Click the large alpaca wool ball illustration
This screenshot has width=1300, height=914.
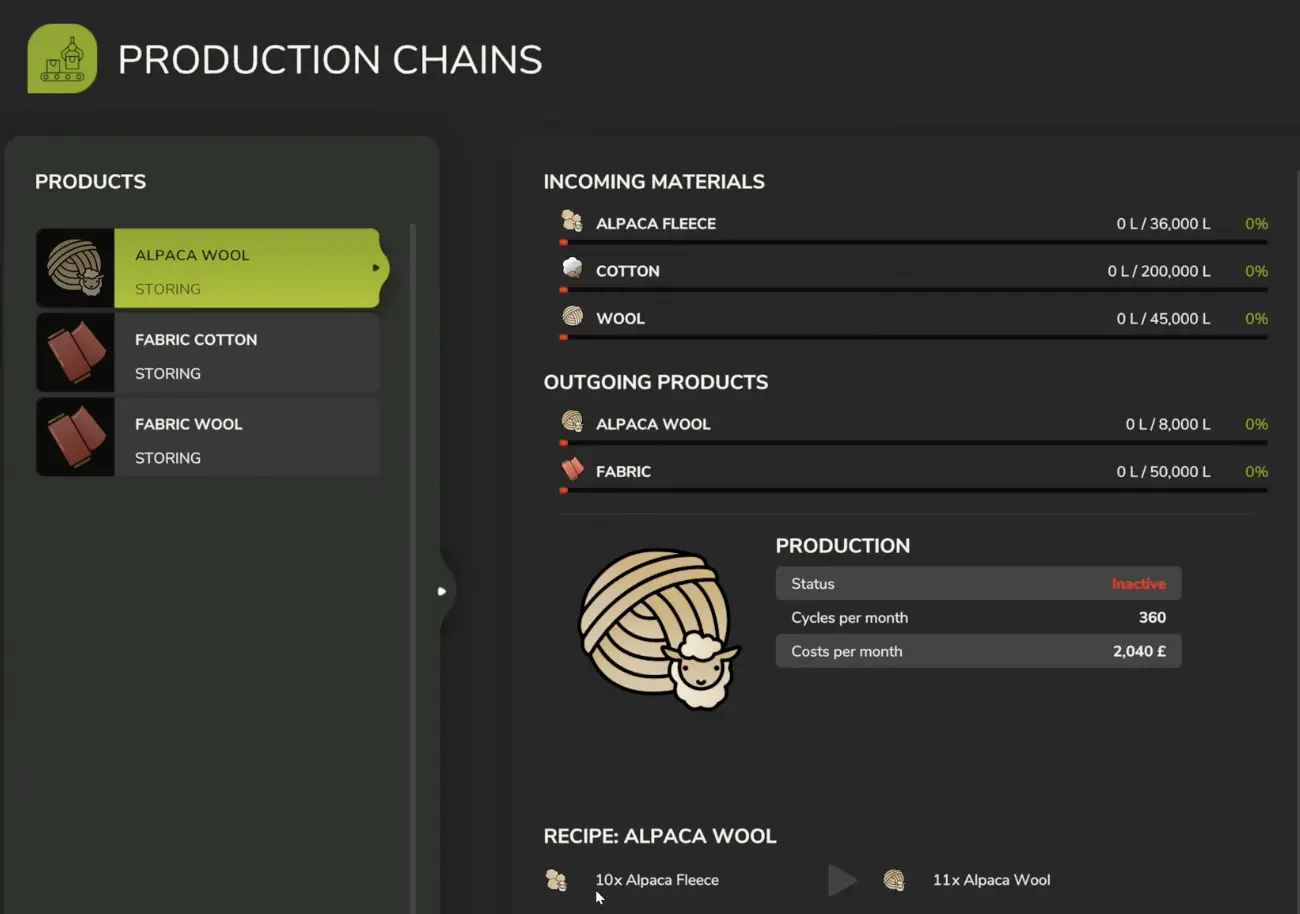tap(659, 628)
